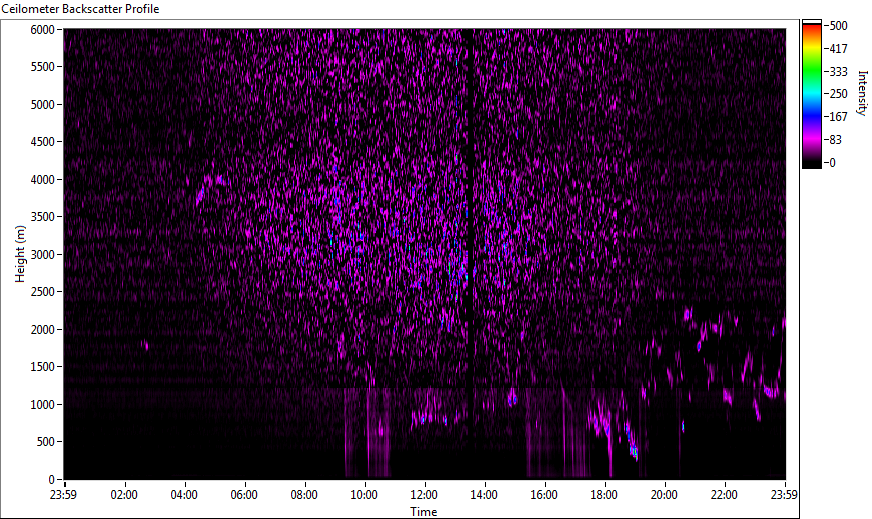Image resolution: width=872 pixels, height=519 pixels.
Task: Click the 6000 height axis value
Action: (42, 29)
